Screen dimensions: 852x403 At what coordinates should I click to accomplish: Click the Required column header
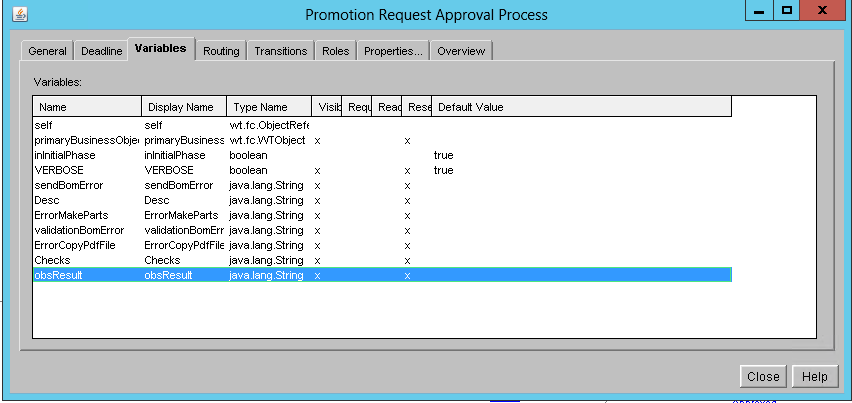tap(356, 107)
